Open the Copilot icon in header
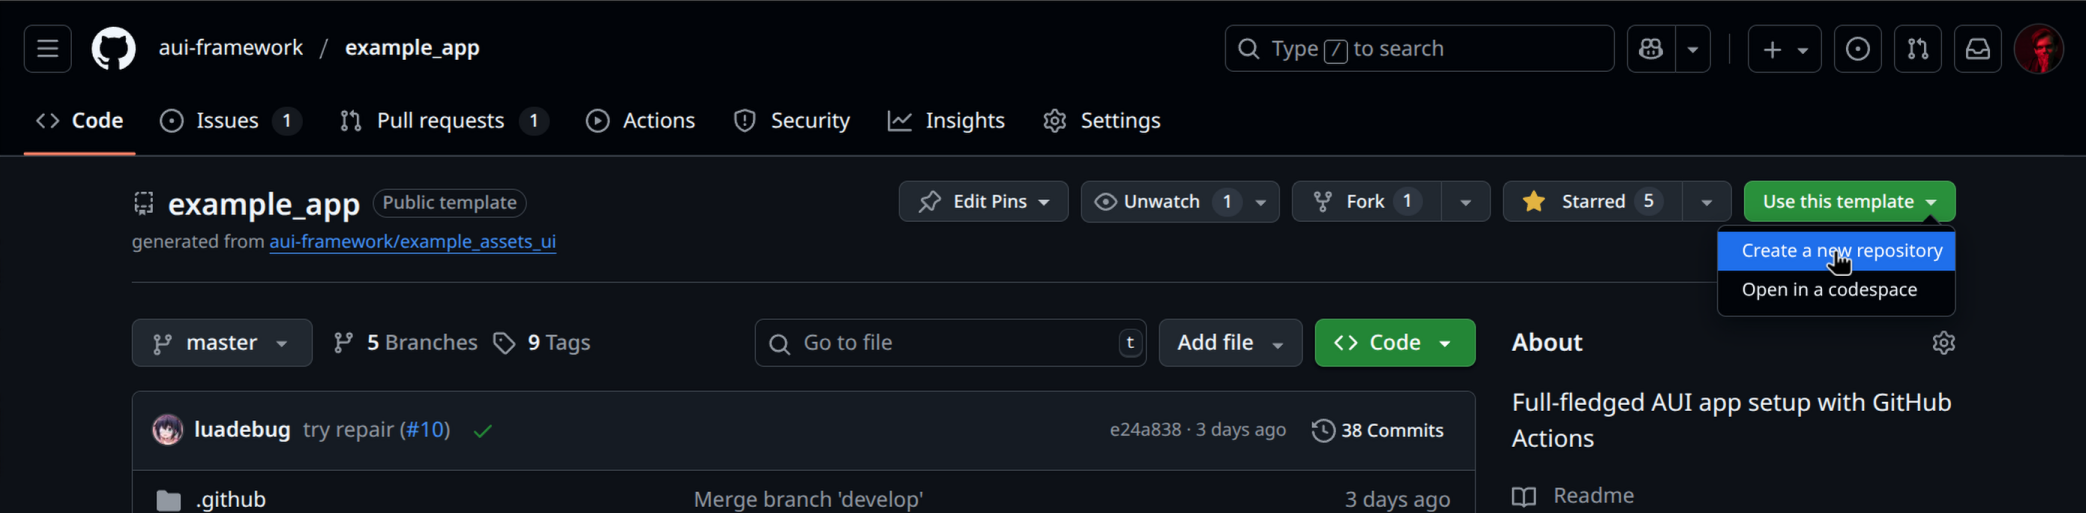This screenshot has width=2086, height=513. tap(1651, 49)
